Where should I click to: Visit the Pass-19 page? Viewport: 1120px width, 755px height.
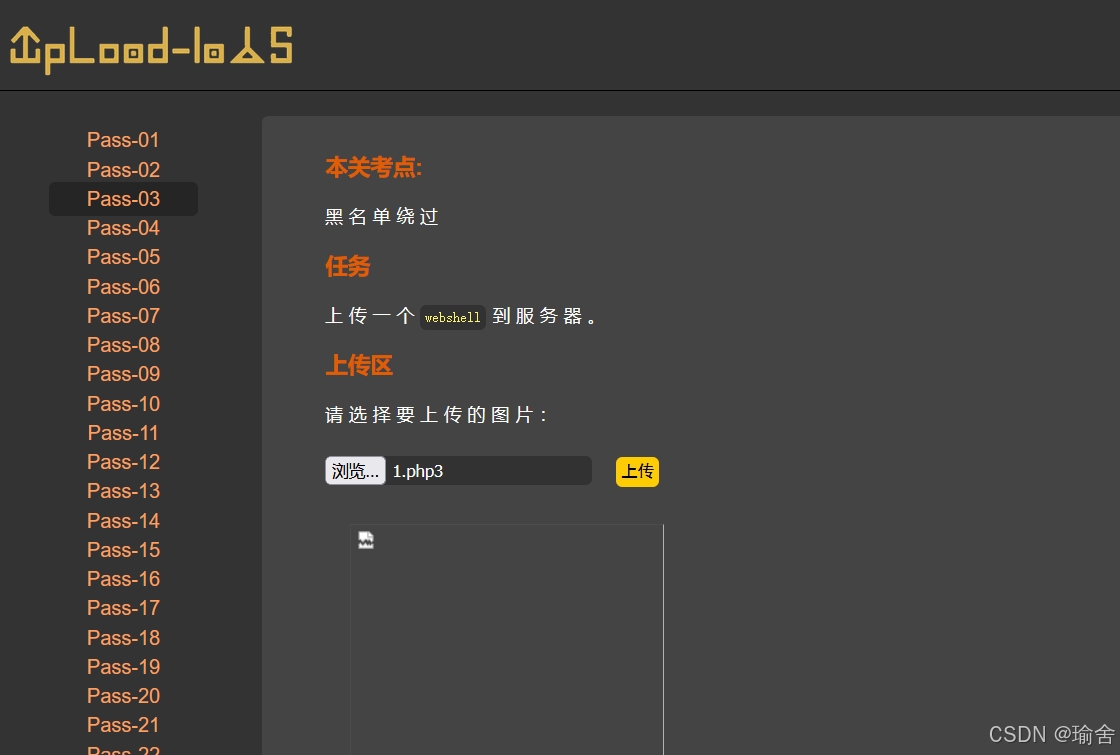click(123, 667)
